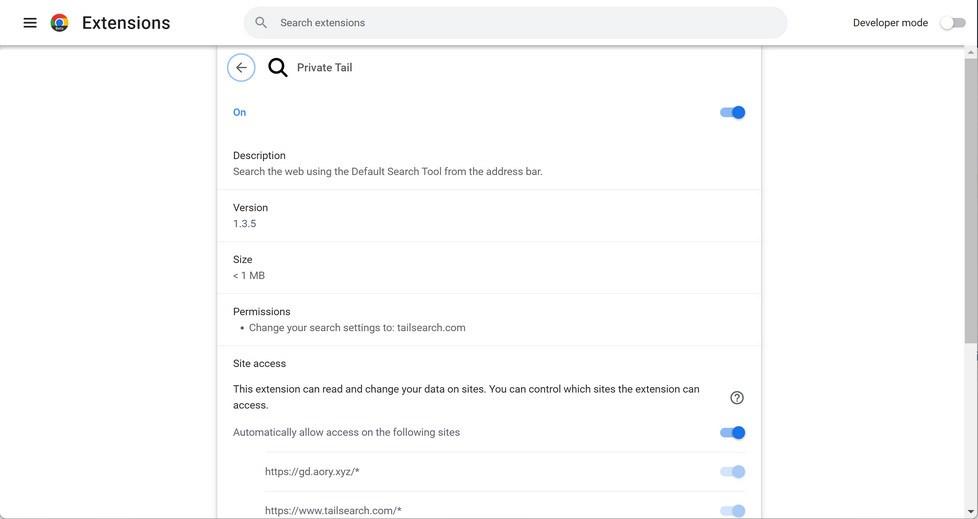The image size is (978, 519).
Task: Click the description text about Default Search Tool
Action: coord(388,171)
